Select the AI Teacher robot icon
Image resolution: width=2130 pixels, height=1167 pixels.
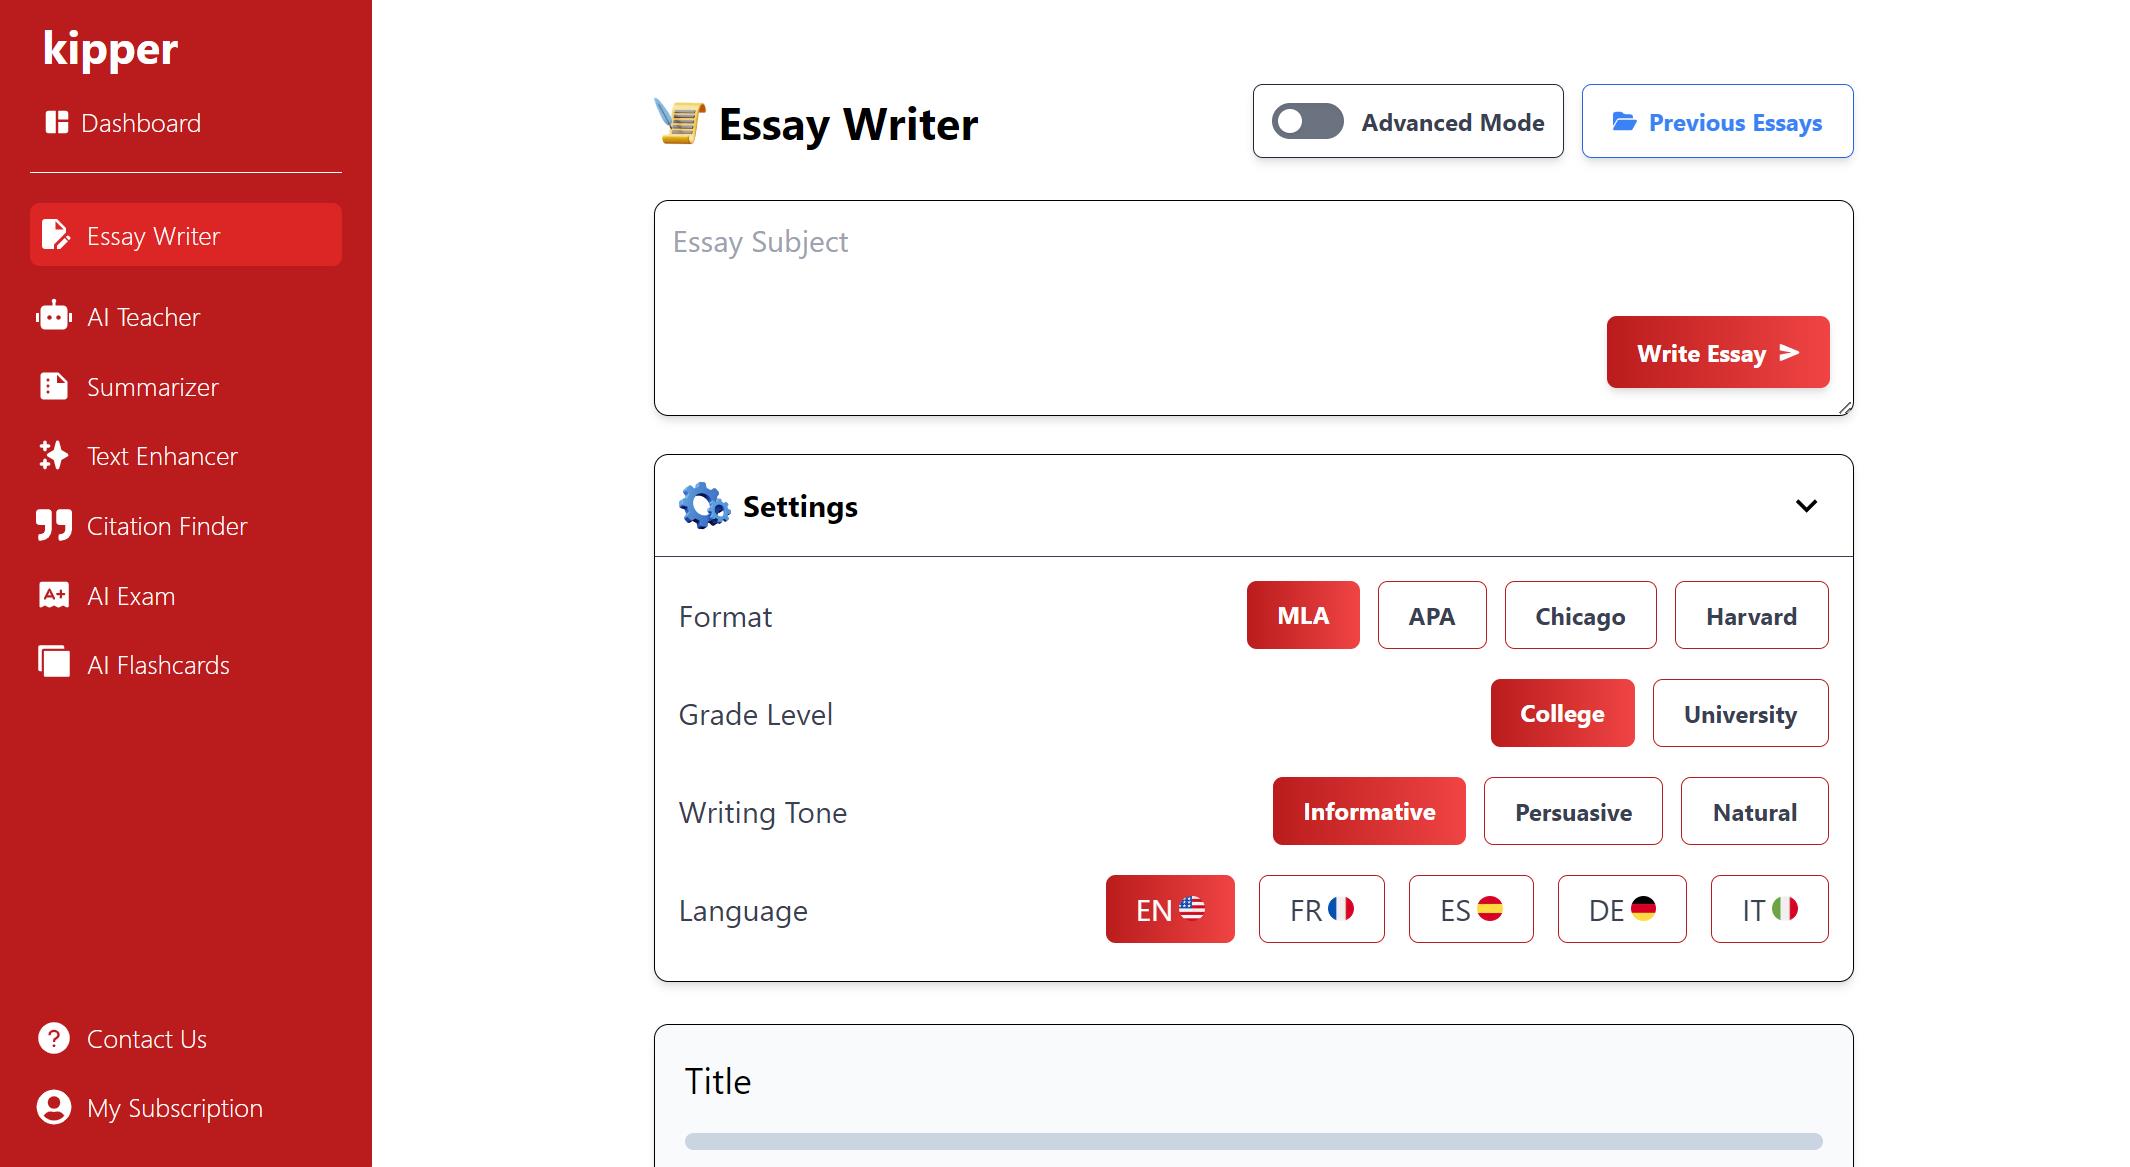coord(54,316)
